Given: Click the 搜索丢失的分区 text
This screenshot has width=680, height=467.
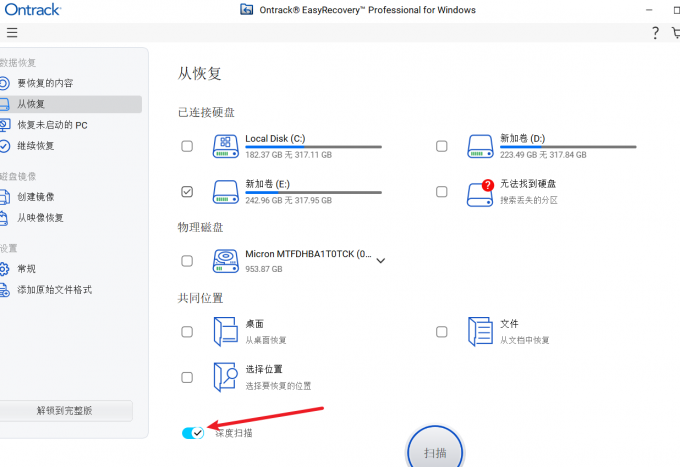Looking at the screenshot, I should coord(529,200).
